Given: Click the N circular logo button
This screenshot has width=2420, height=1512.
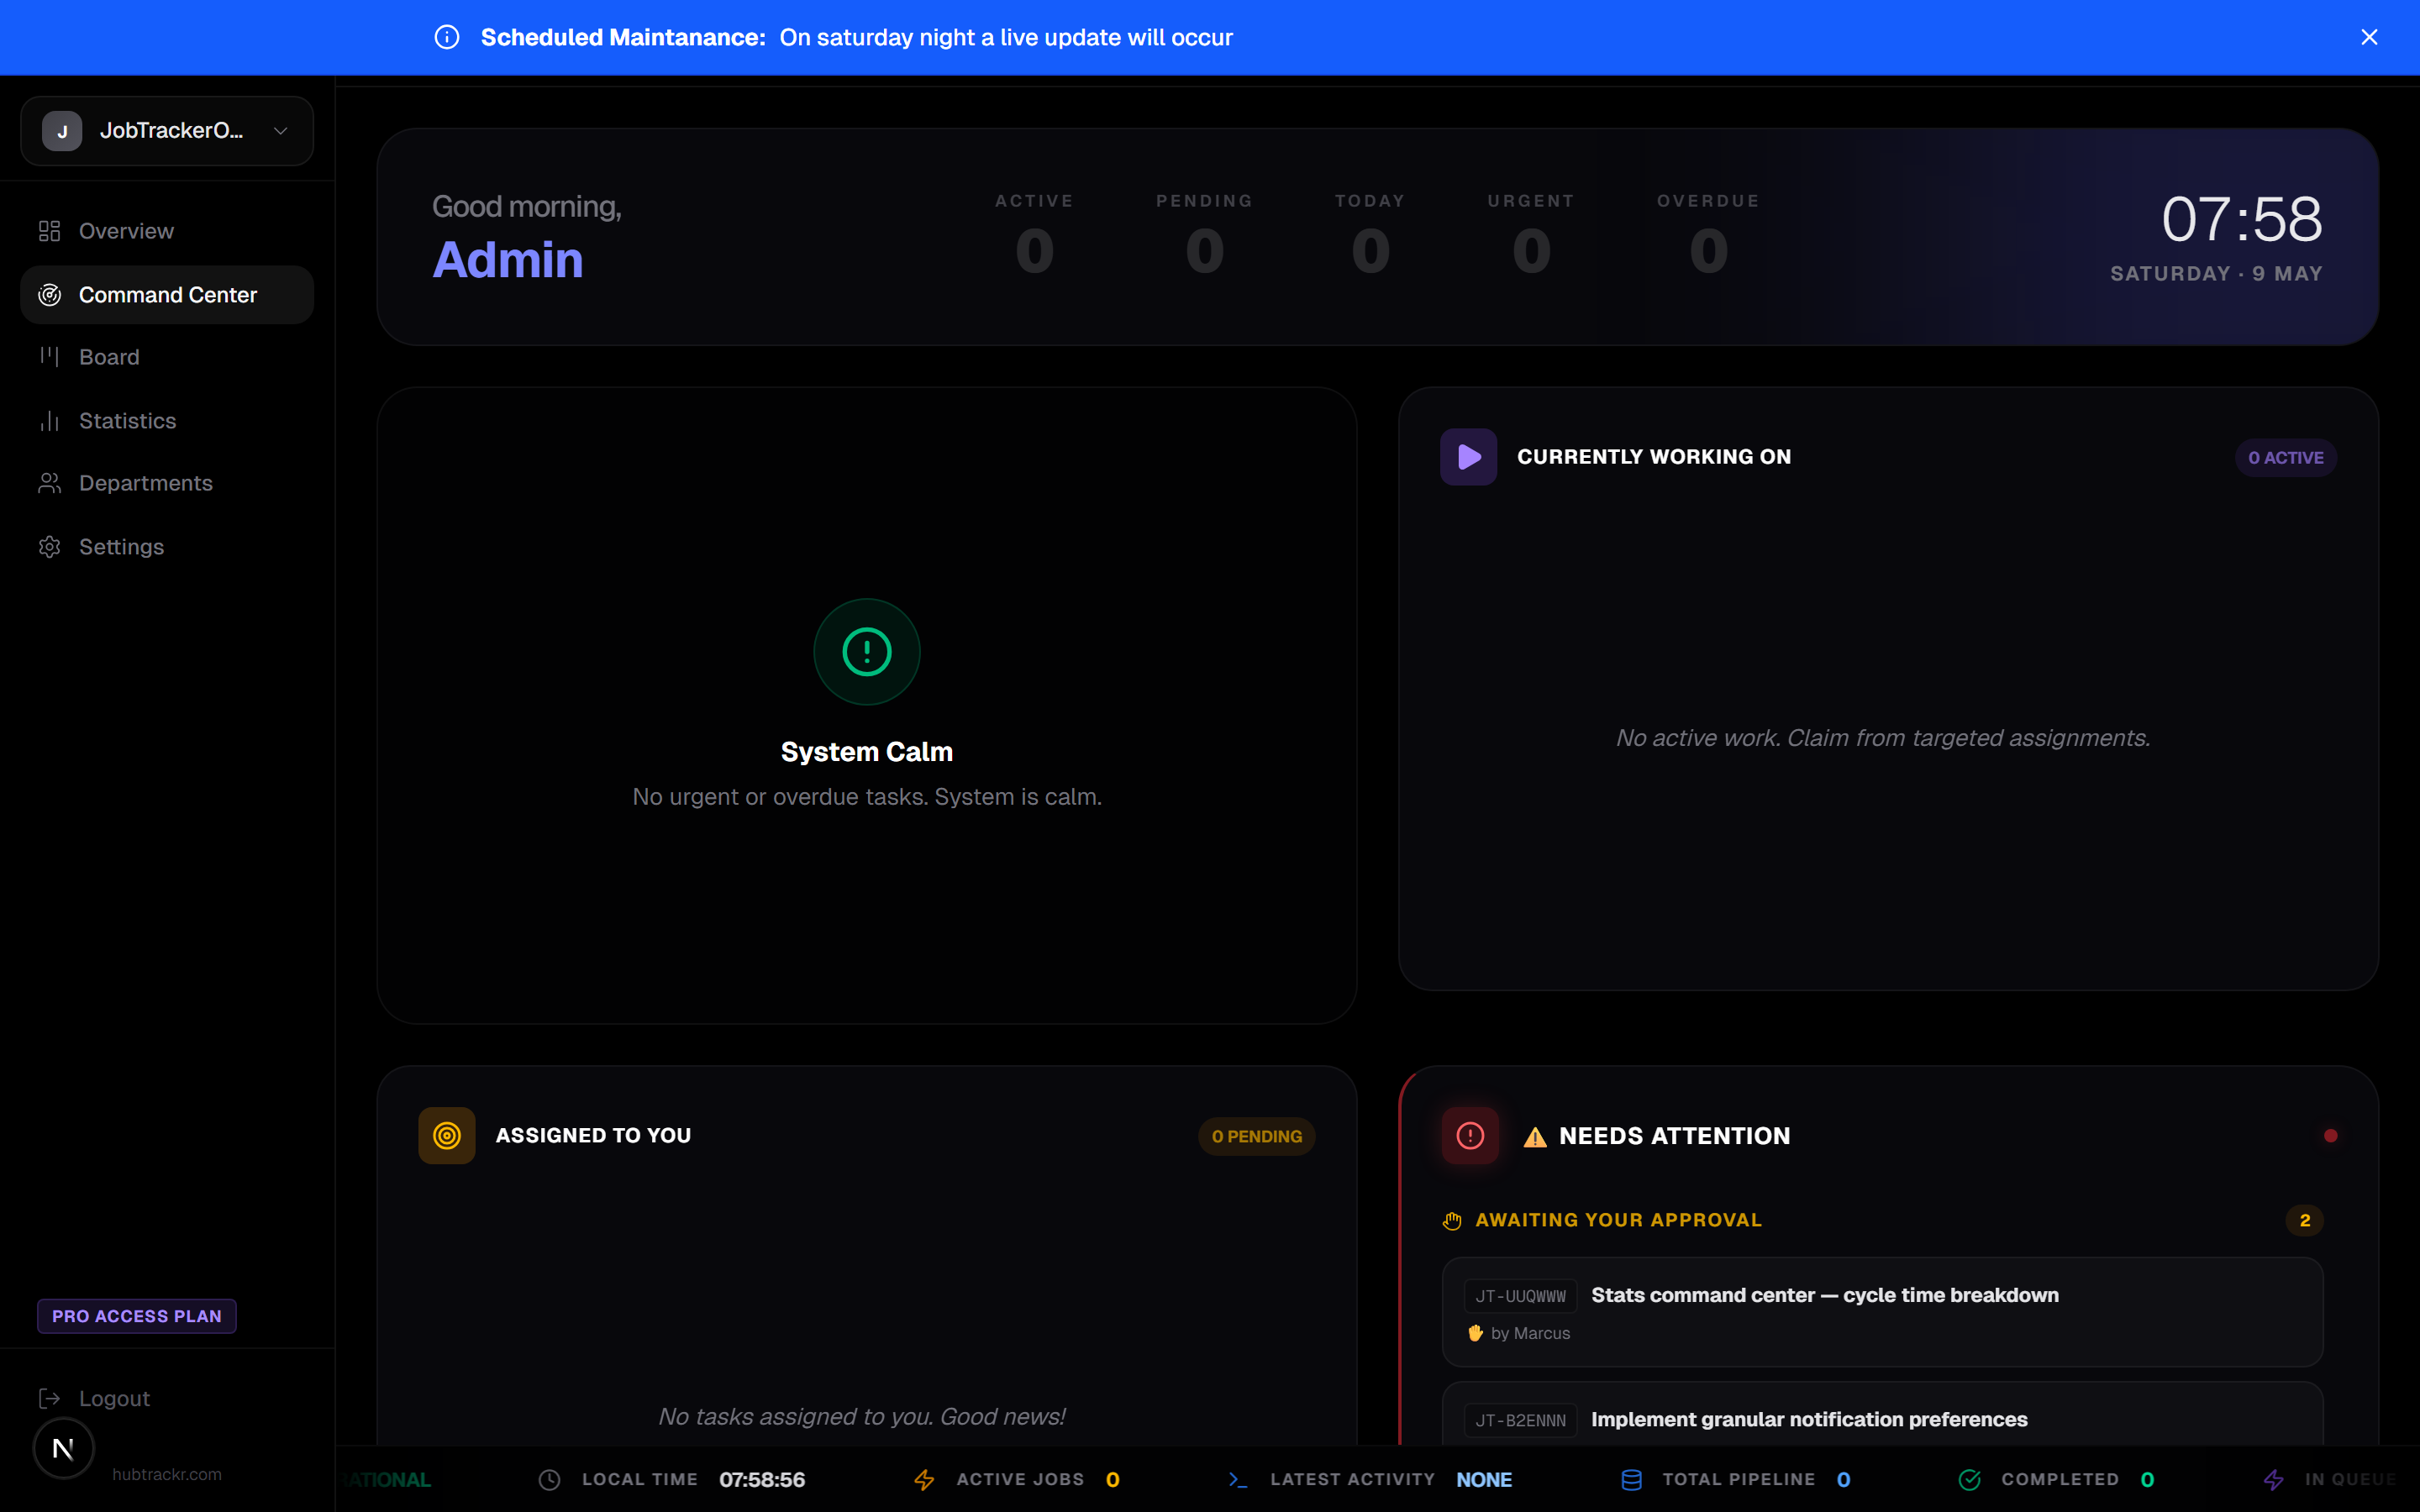Looking at the screenshot, I should tap(63, 1448).
